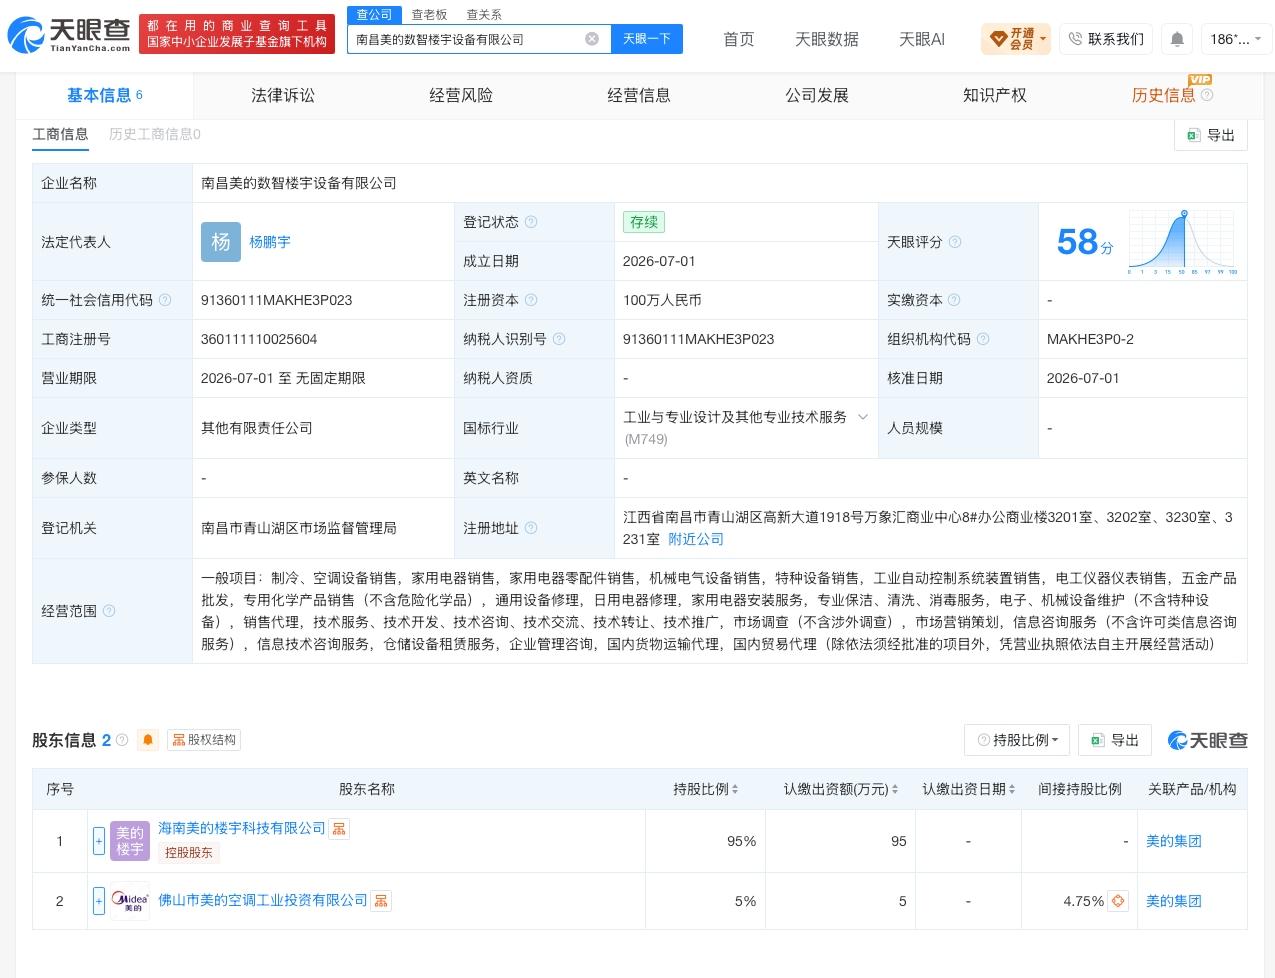Open the 法律诉讼 tab
1275x978 pixels.
(x=283, y=95)
